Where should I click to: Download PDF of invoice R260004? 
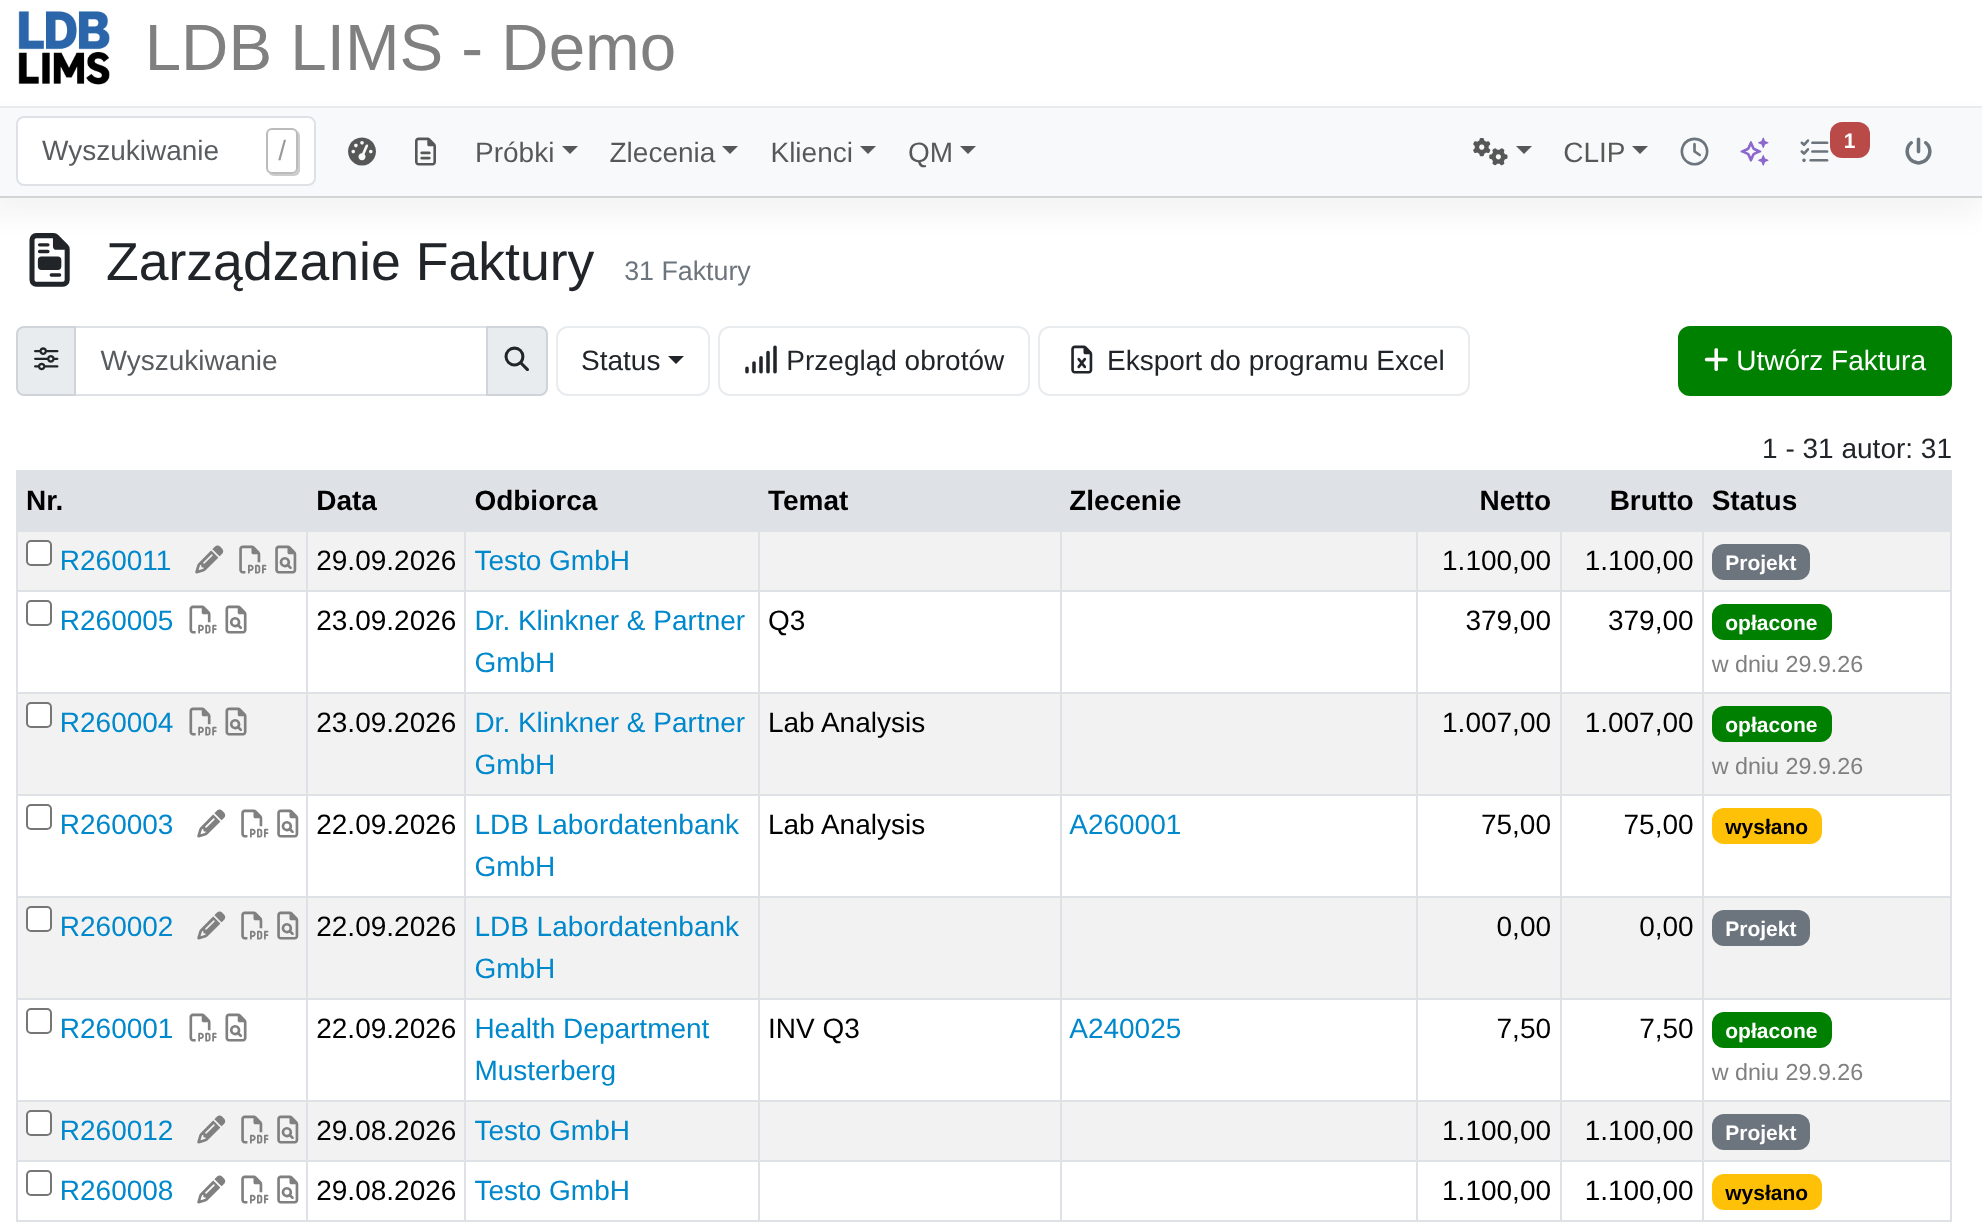pos(202,722)
